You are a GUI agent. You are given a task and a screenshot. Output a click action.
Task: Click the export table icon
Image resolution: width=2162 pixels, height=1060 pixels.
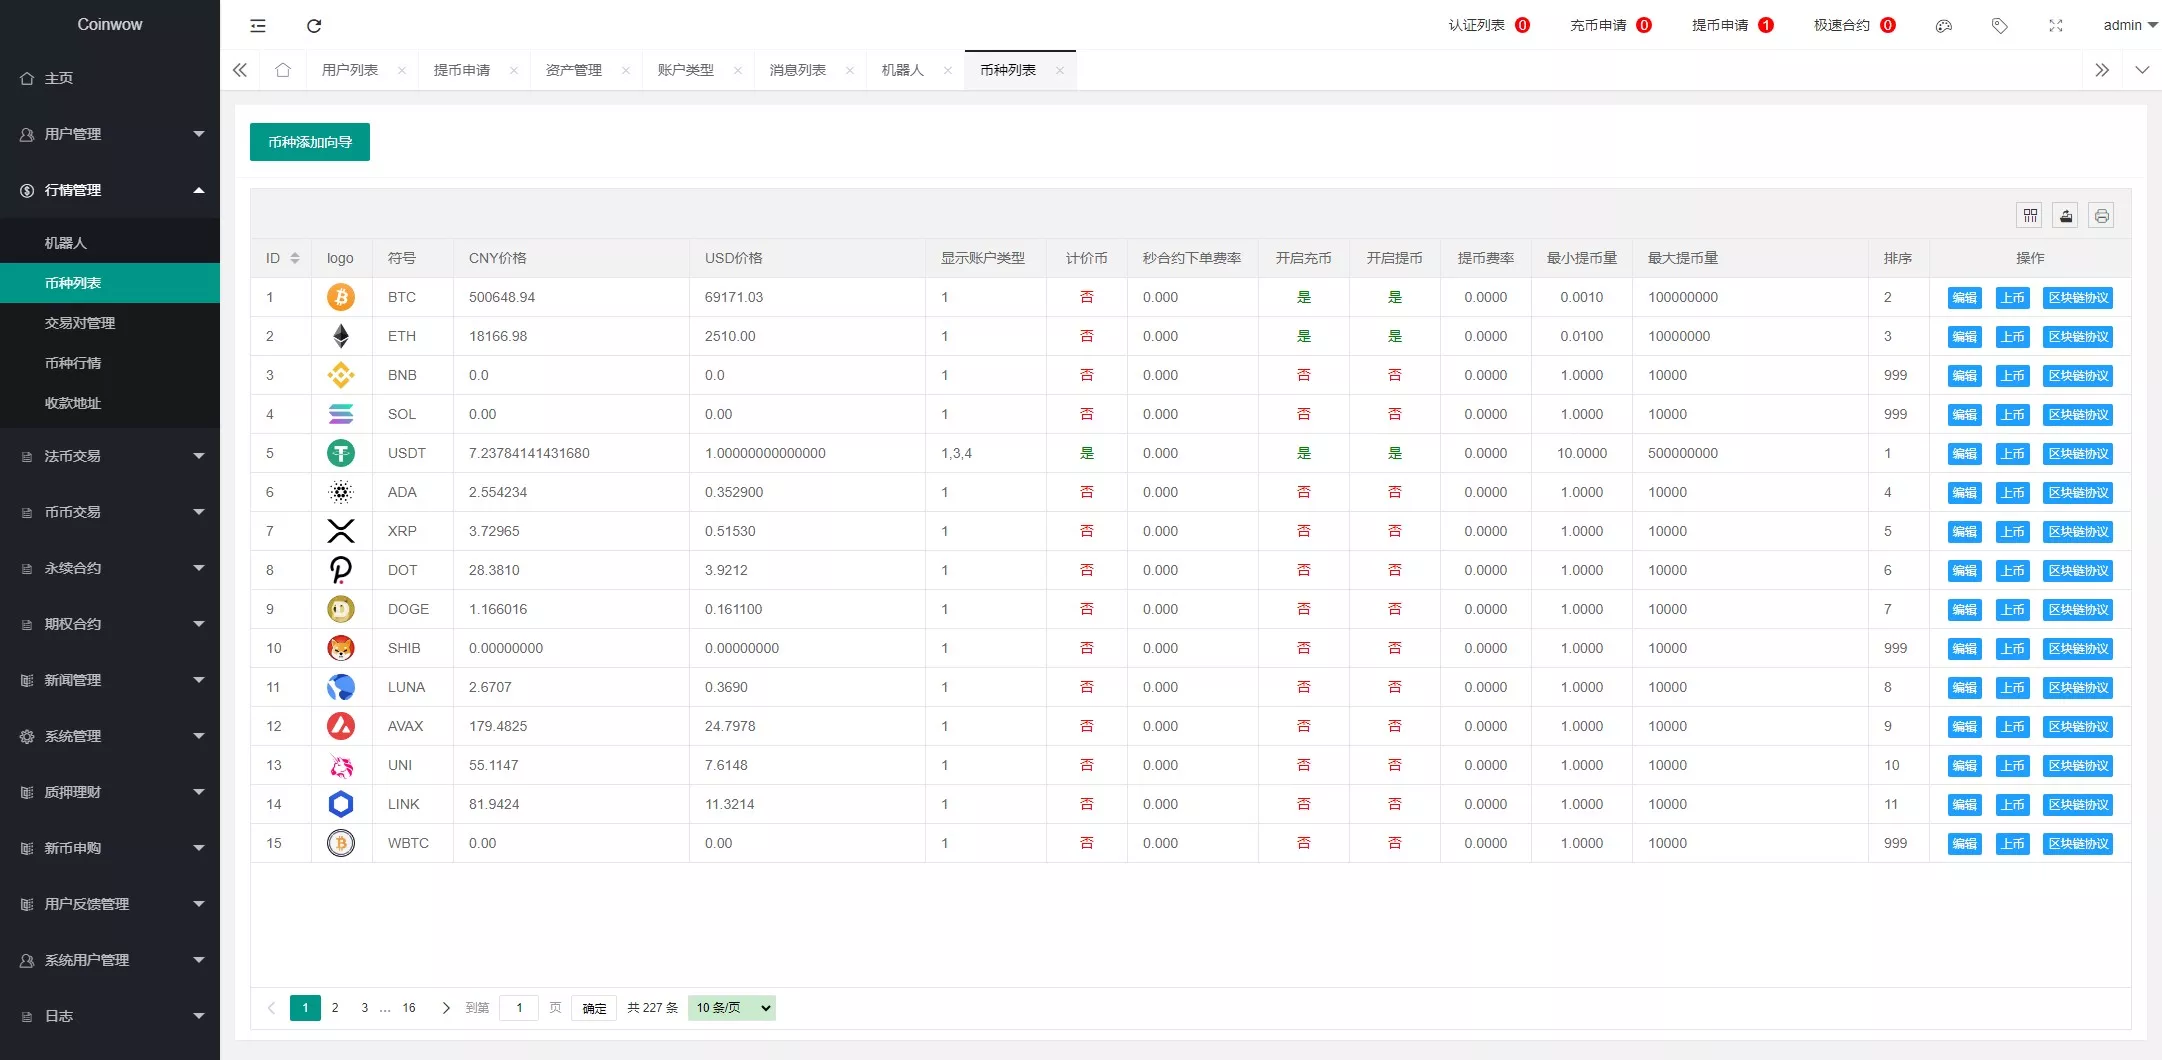[2066, 216]
